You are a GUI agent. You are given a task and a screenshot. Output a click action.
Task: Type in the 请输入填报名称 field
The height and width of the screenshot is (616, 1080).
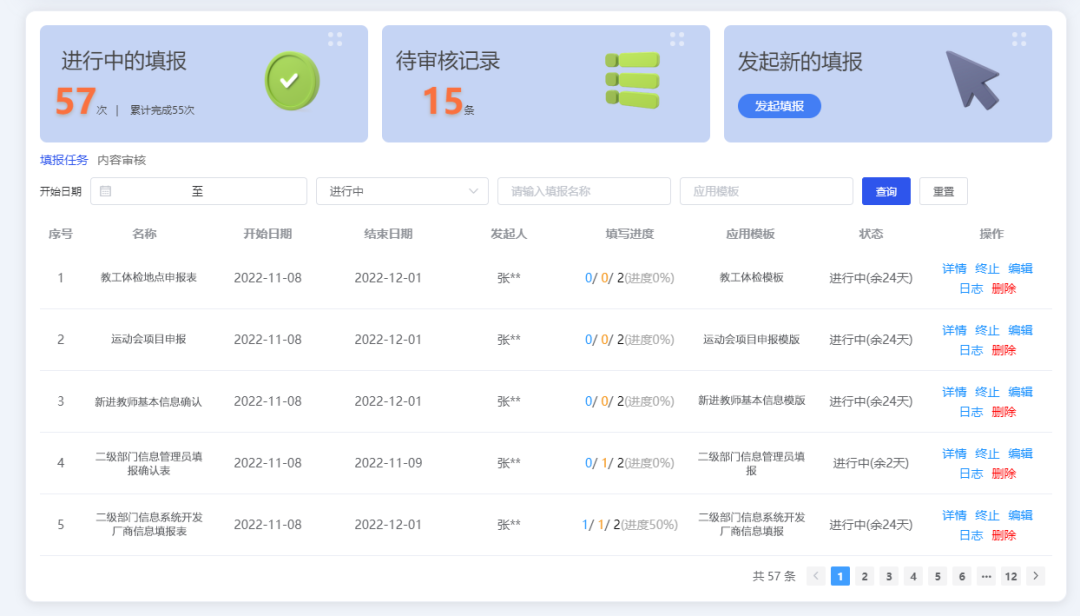(583, 191)
